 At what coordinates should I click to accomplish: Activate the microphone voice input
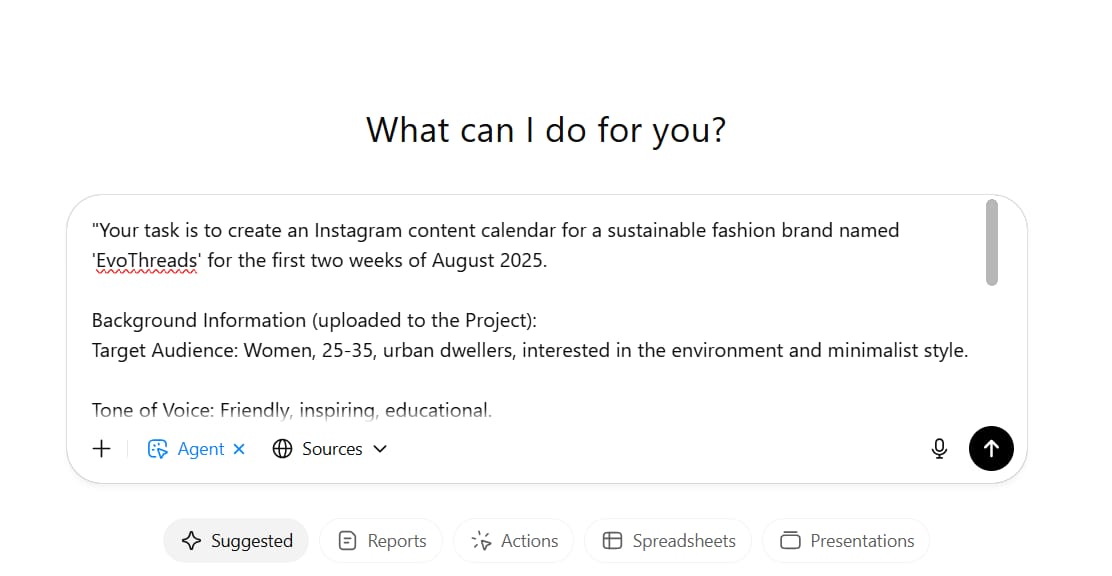pos(939,449)
